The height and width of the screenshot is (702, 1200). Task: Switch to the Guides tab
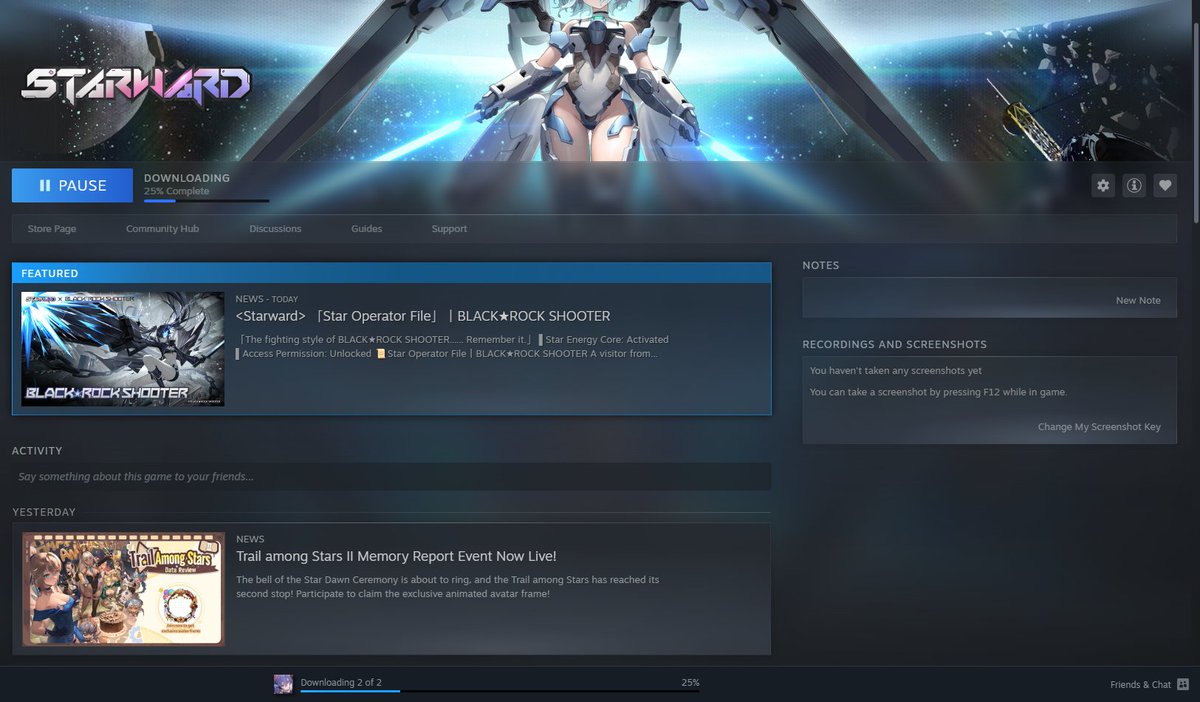(x=367, y=229)
